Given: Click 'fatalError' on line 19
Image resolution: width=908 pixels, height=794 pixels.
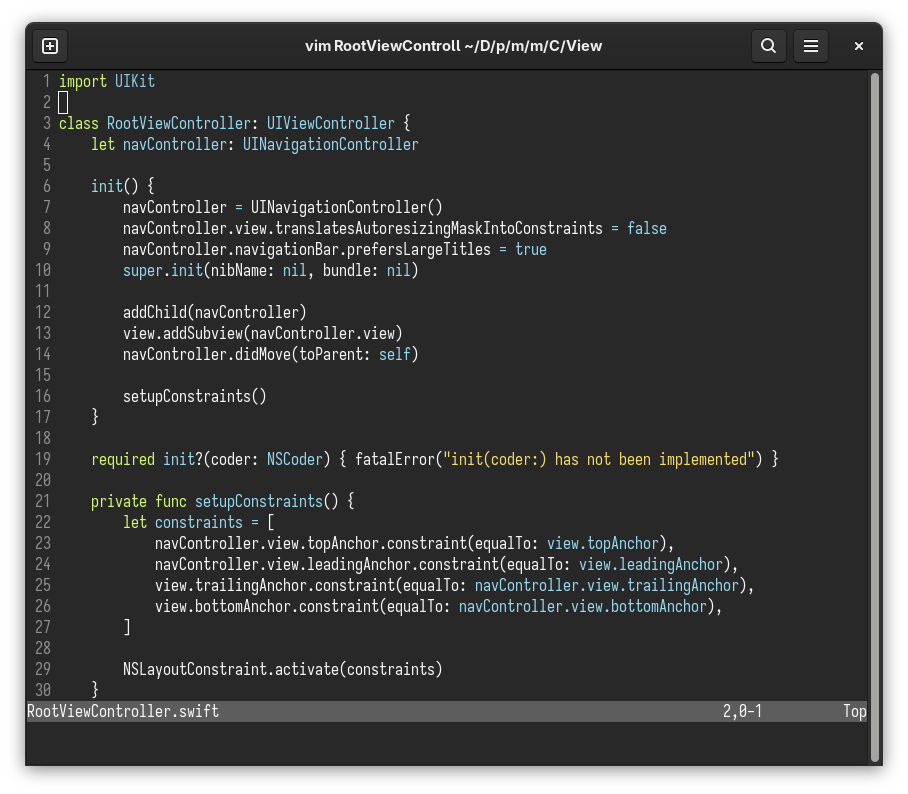Looking at the screenshot, I should [x=394, y=459].
